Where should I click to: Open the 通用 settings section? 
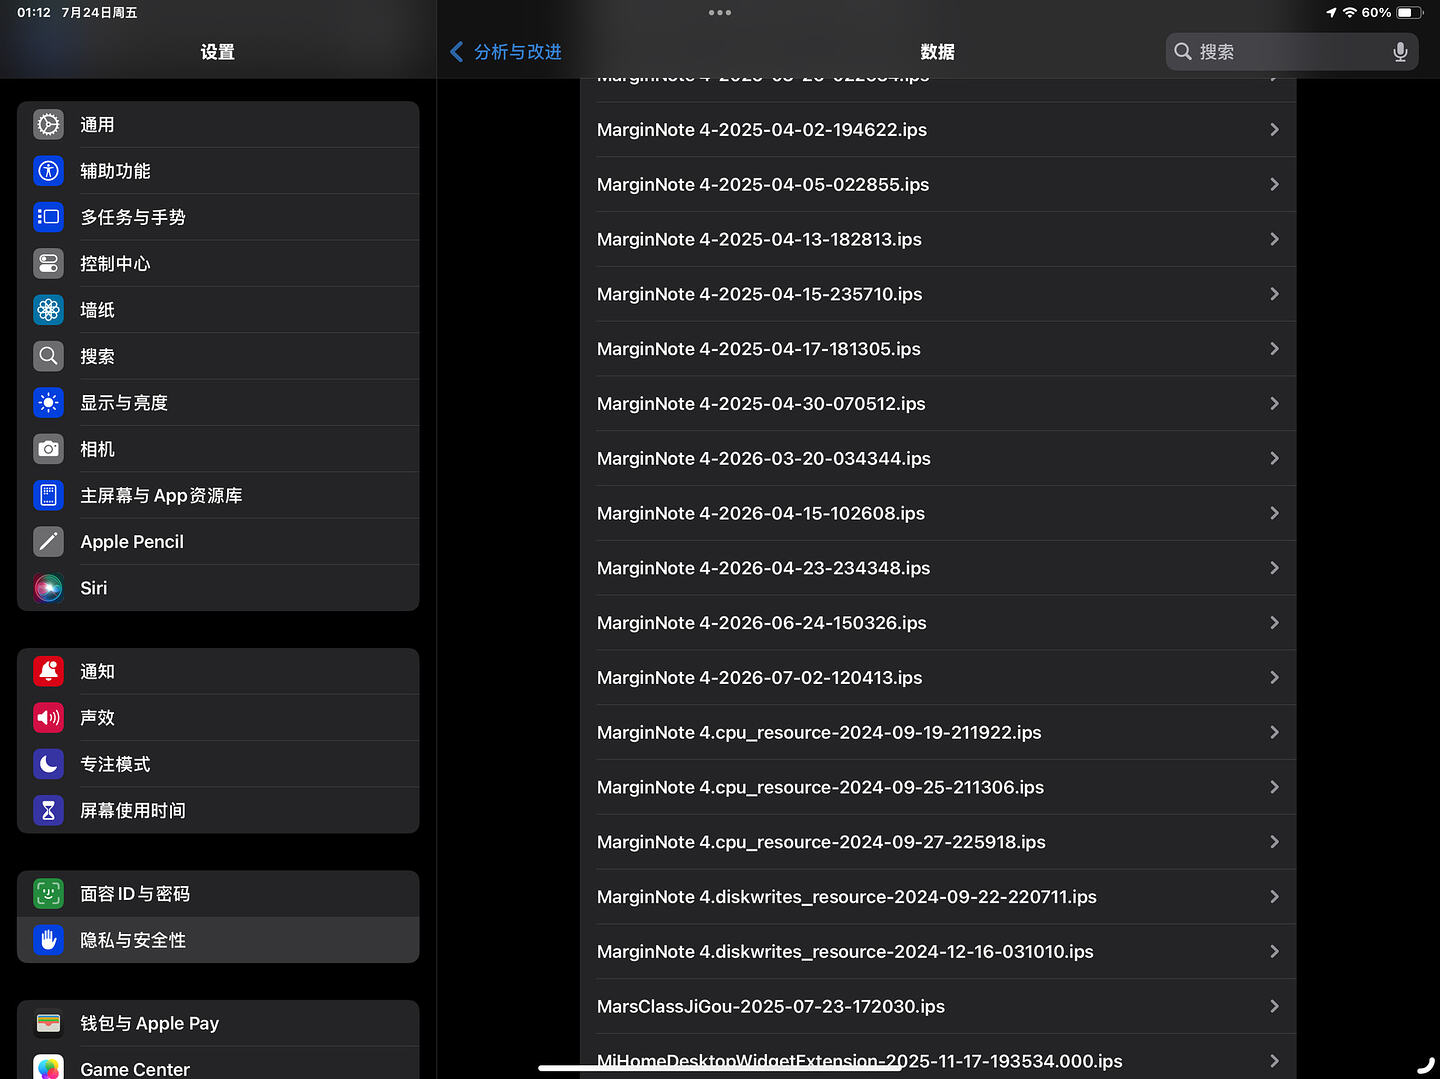[x=218, y=125]
